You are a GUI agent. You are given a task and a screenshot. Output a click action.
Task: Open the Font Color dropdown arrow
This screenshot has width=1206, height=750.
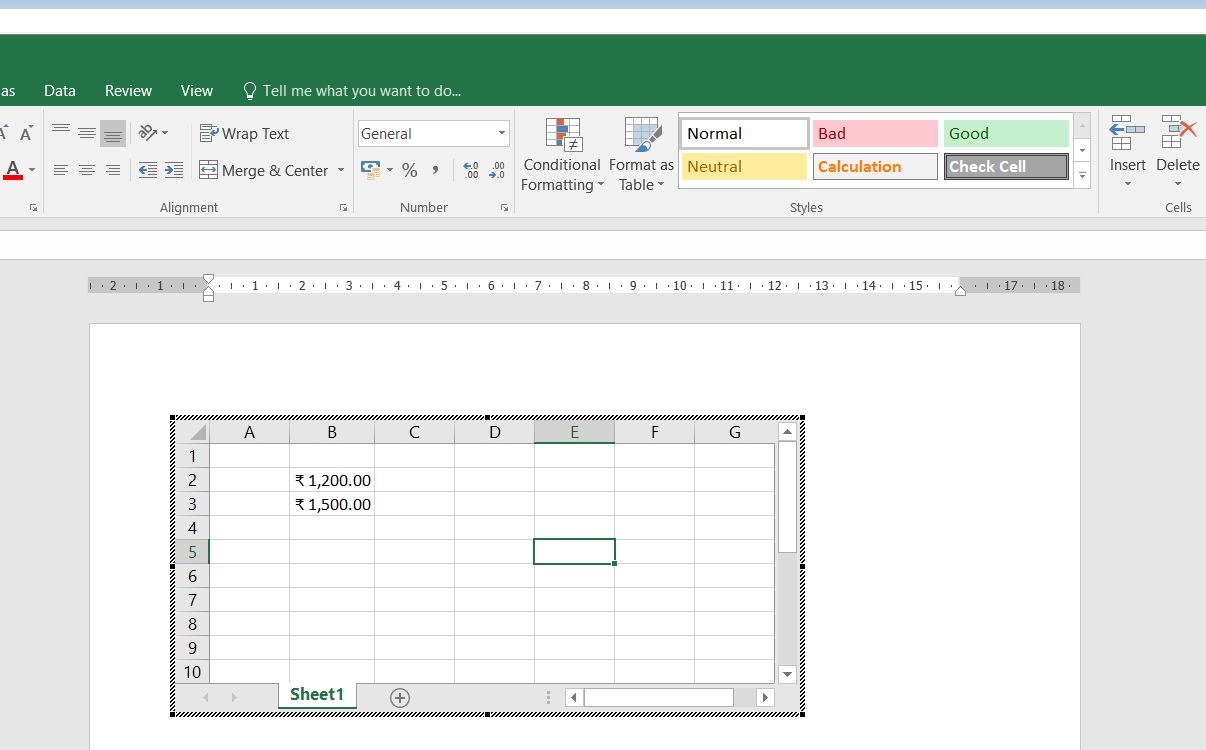[x=32, y=170]
